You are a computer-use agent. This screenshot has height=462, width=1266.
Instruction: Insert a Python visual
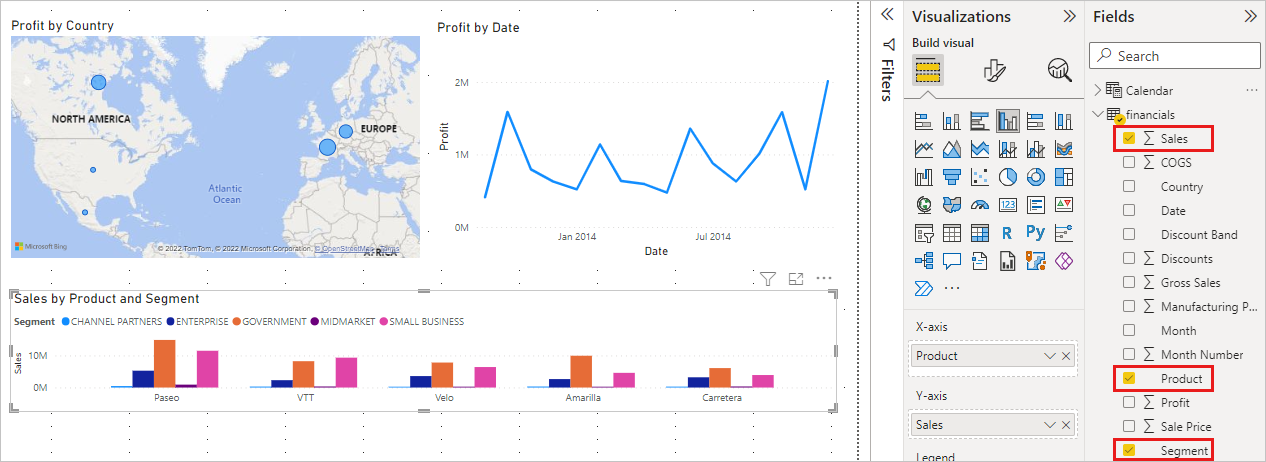coord(1036,233)
